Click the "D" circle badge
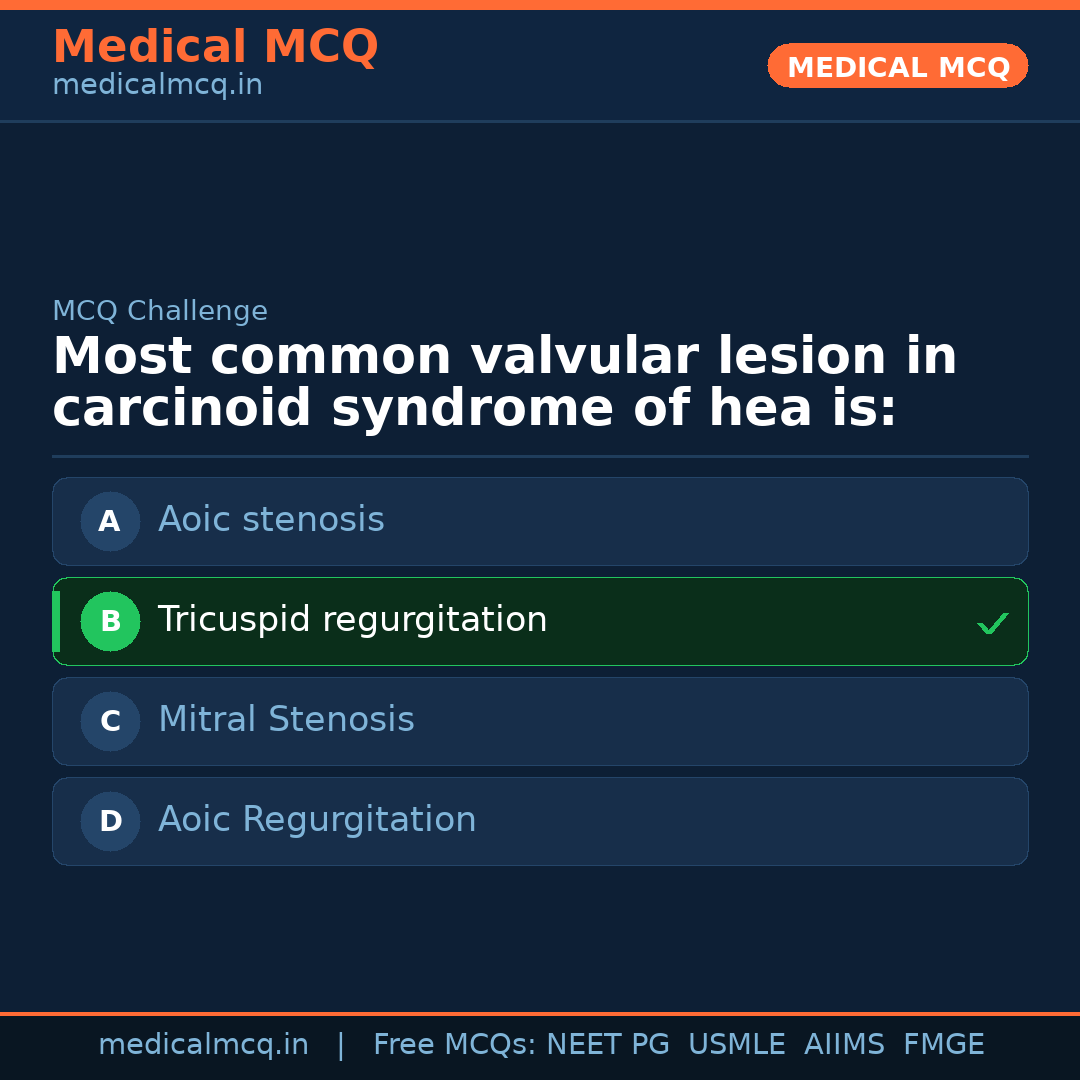 pyautogui.click(x=110, y=821)
